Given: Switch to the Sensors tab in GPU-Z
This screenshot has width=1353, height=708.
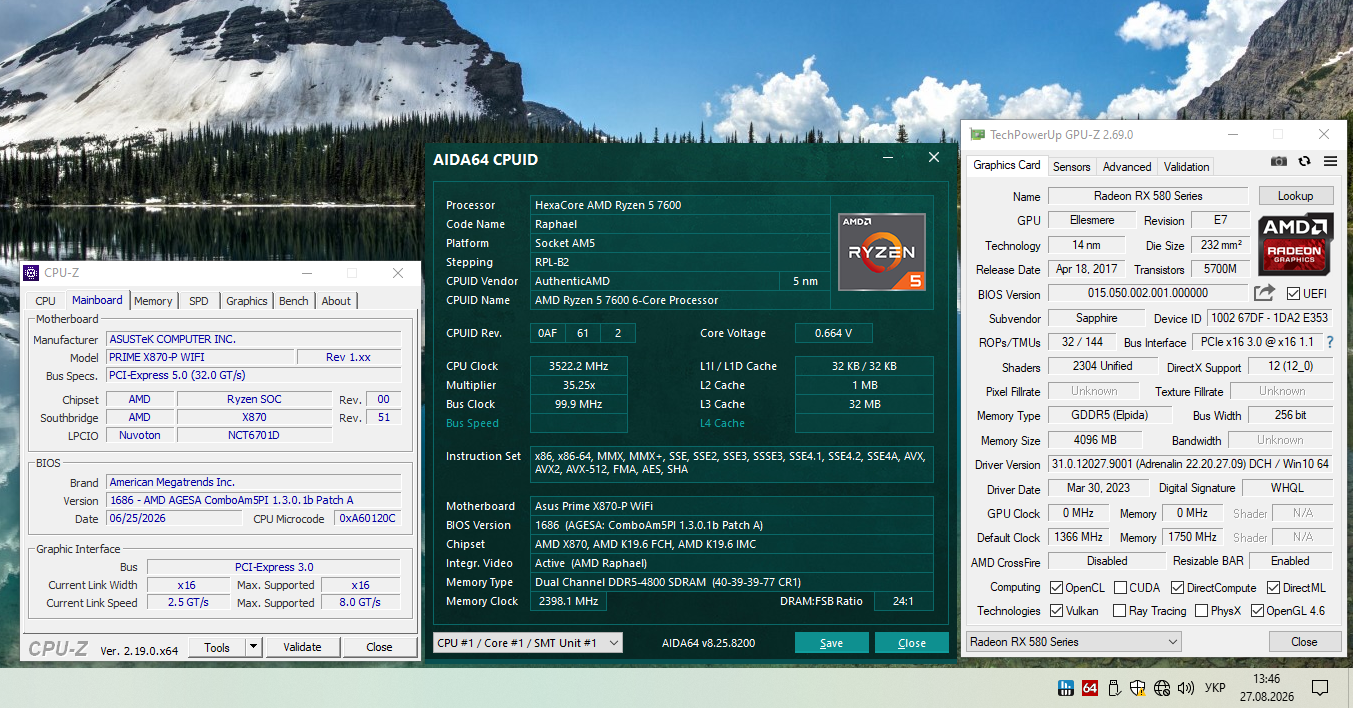Looking at the screenshot, I should click(1071, 167).
